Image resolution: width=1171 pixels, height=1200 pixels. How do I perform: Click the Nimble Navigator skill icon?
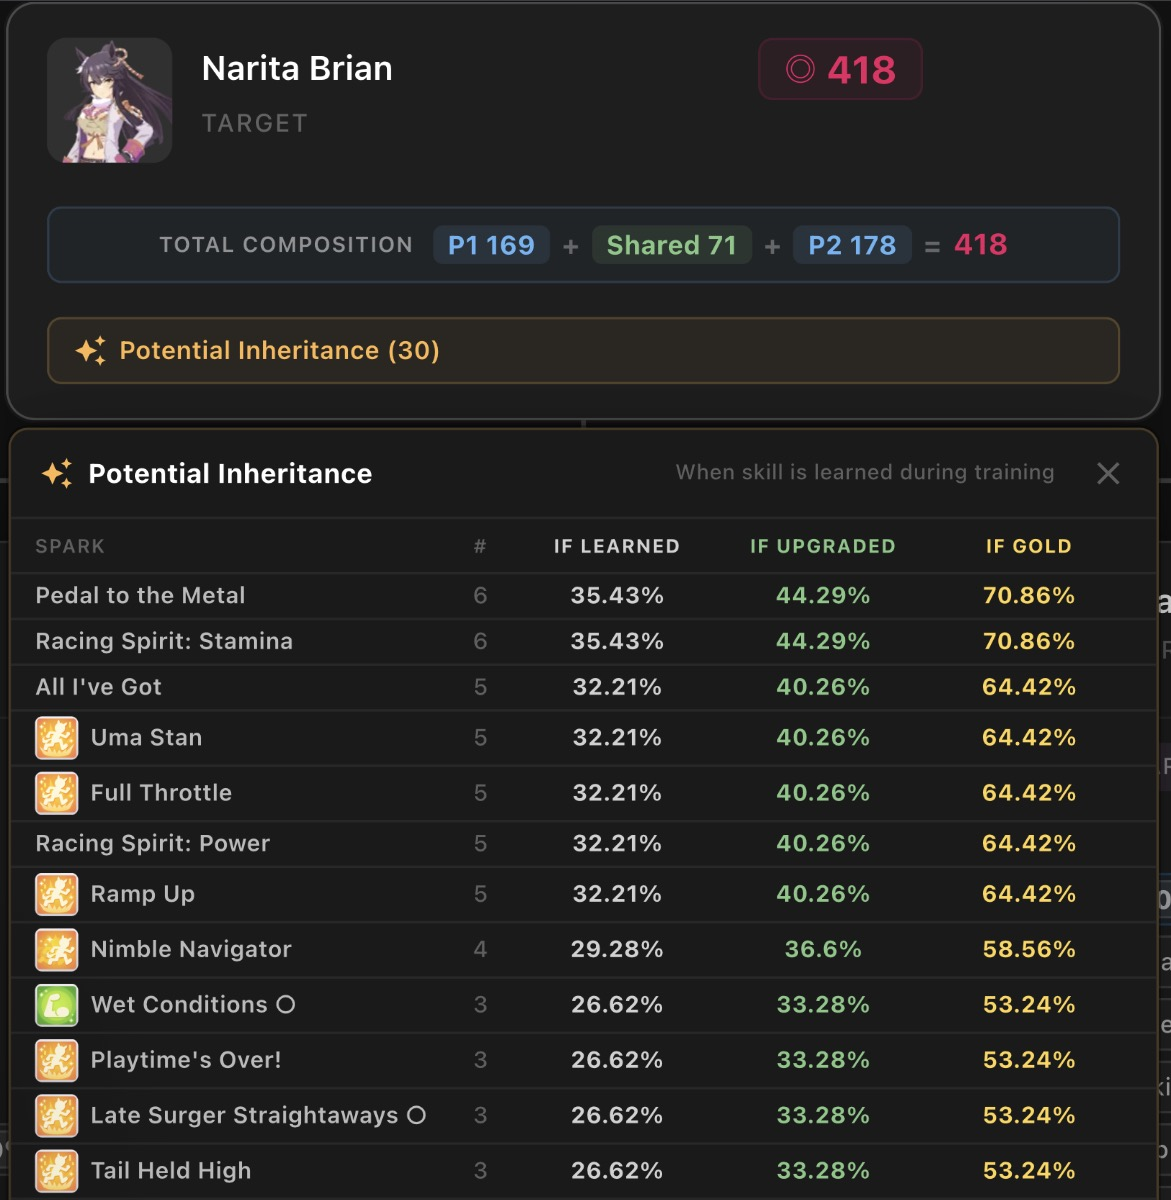click(x=57, y=949)
